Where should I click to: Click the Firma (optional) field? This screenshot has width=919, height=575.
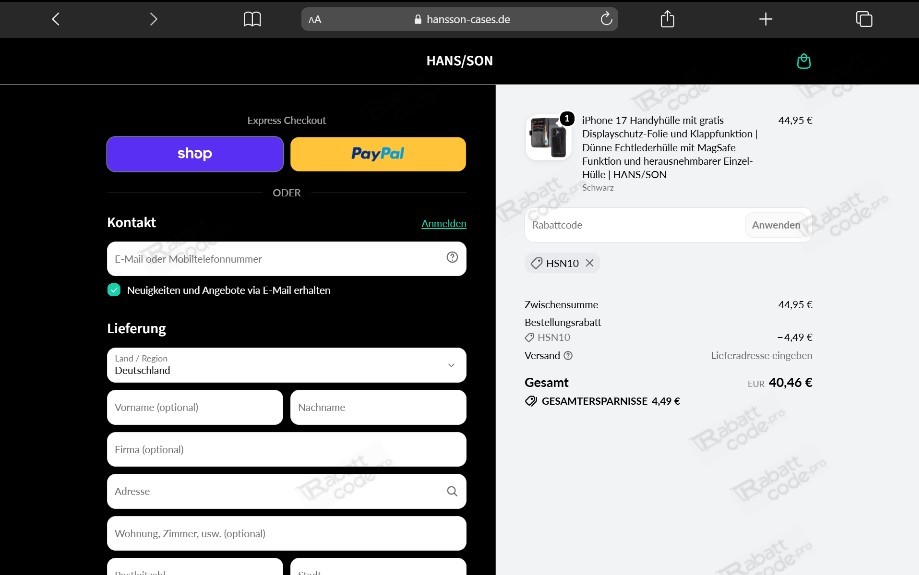click(x=287, y=450)
